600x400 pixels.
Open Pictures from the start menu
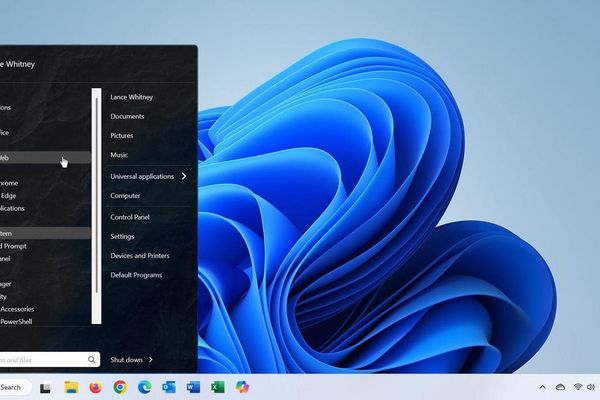(x=122, y=136)
